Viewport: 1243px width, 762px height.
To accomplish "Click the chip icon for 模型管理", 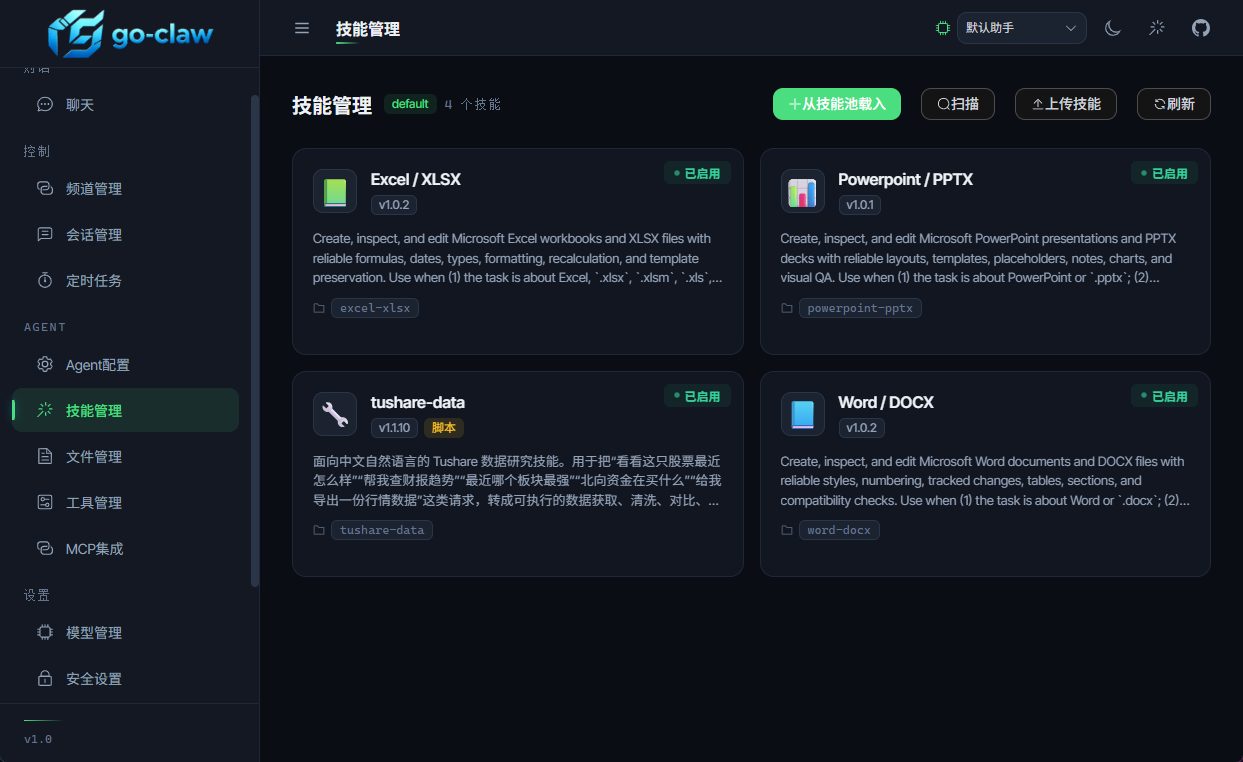I will coord(45,632).
